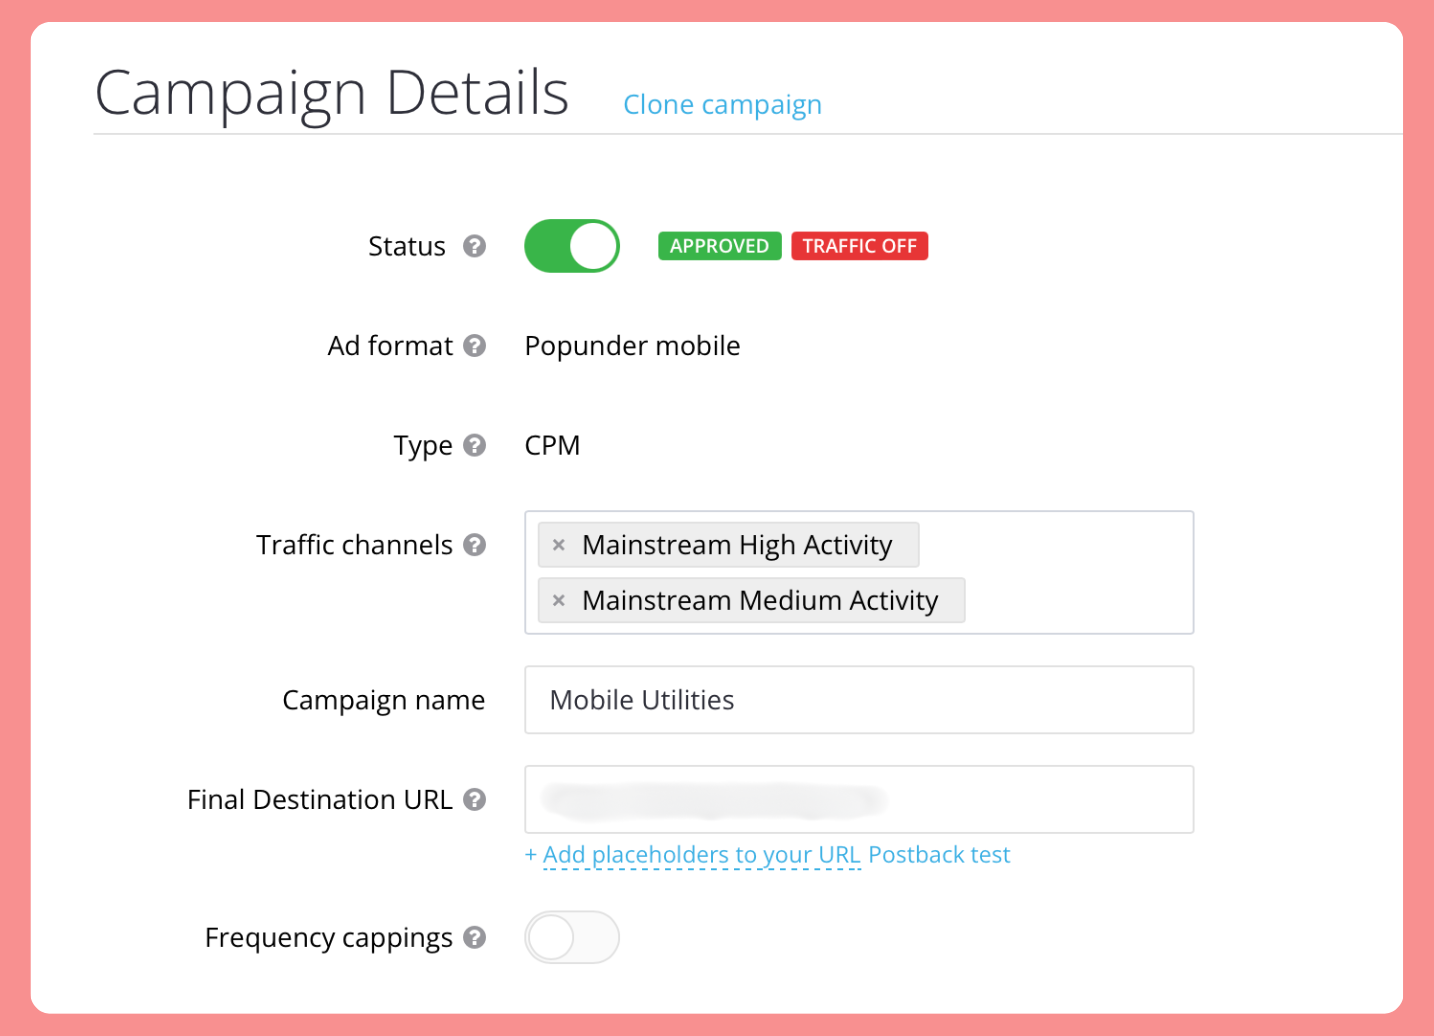Turn off the campaign Status toggle
The width and height of the screenshot is (1434, 1036).
click(x=572, y=246)
